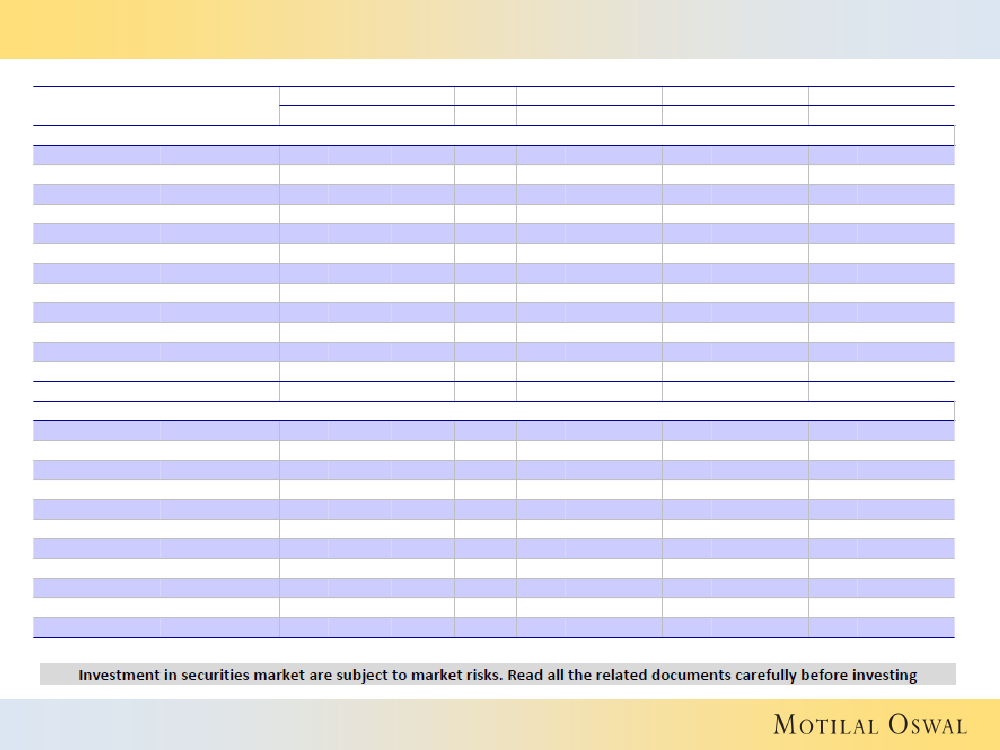
Task: Click the second full-width section title row
Action: (493, 411)
